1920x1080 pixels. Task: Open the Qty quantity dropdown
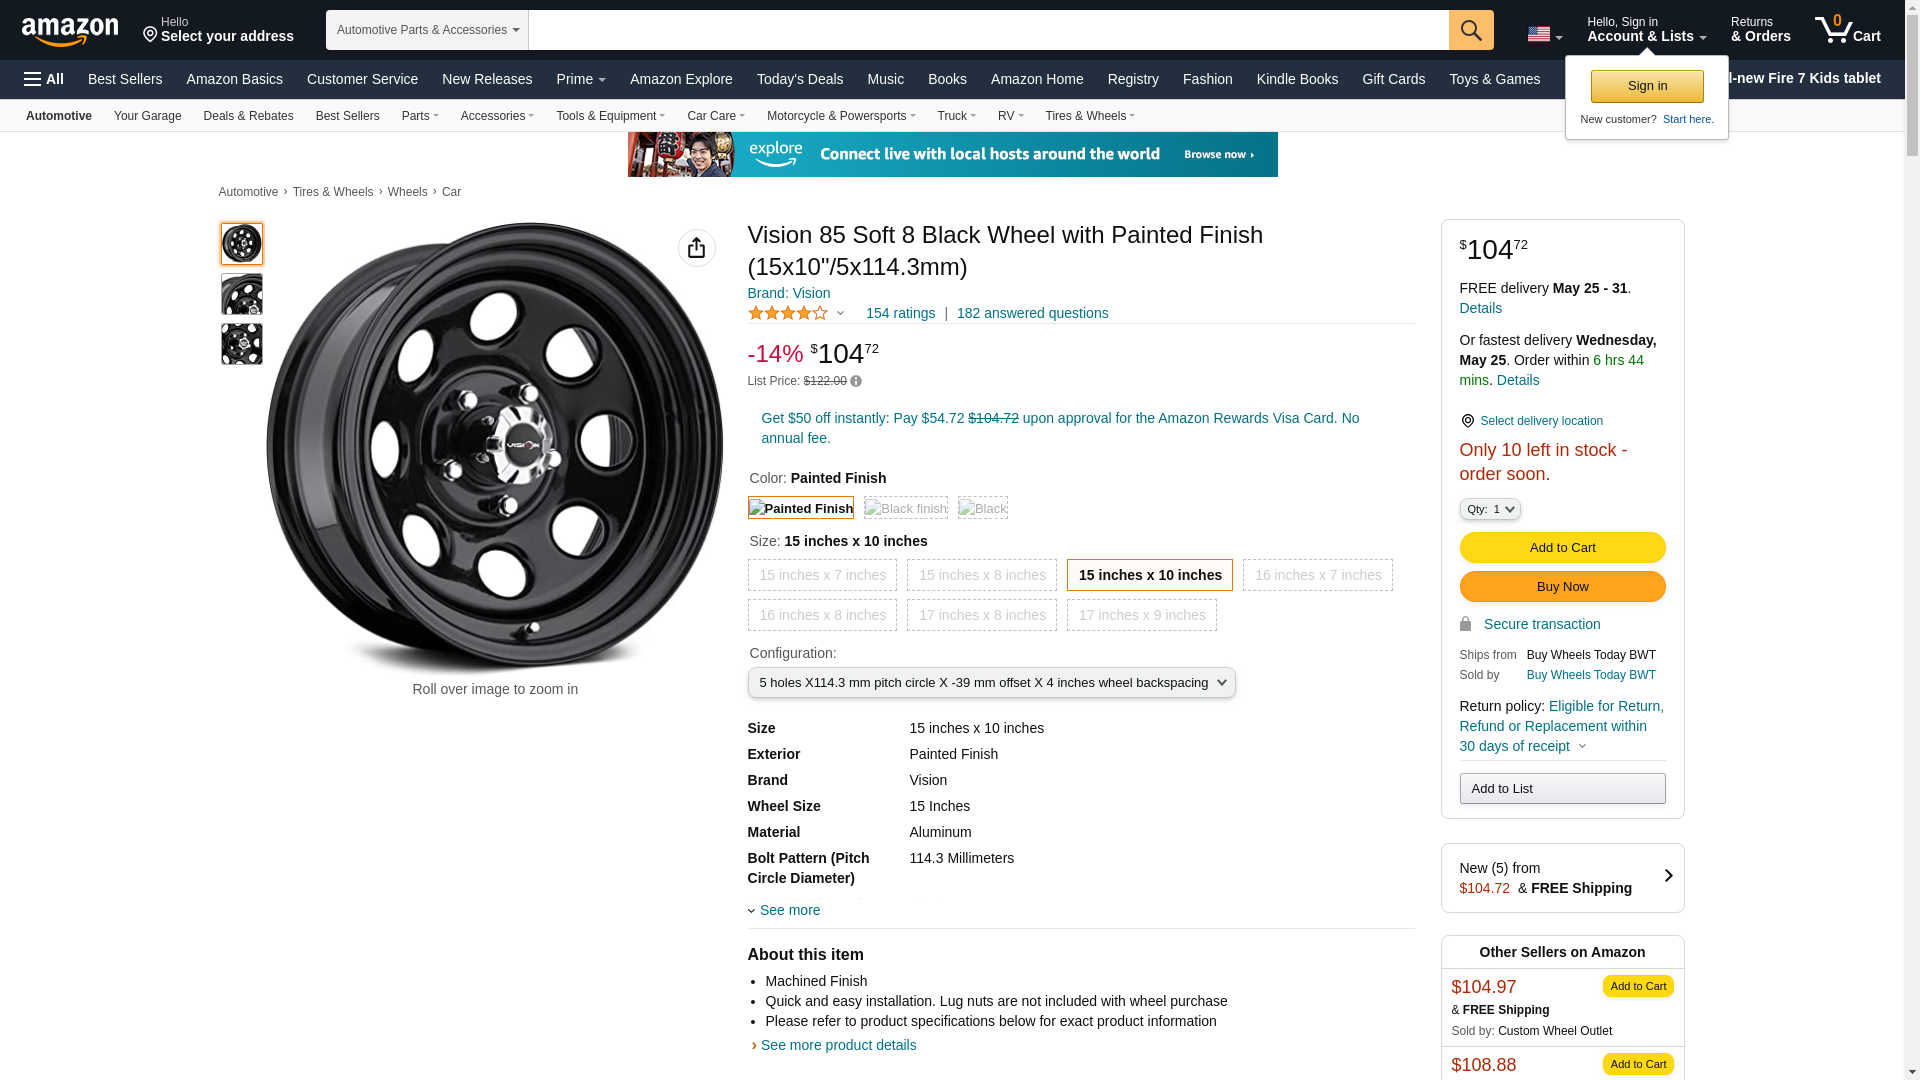point(1489,509)
